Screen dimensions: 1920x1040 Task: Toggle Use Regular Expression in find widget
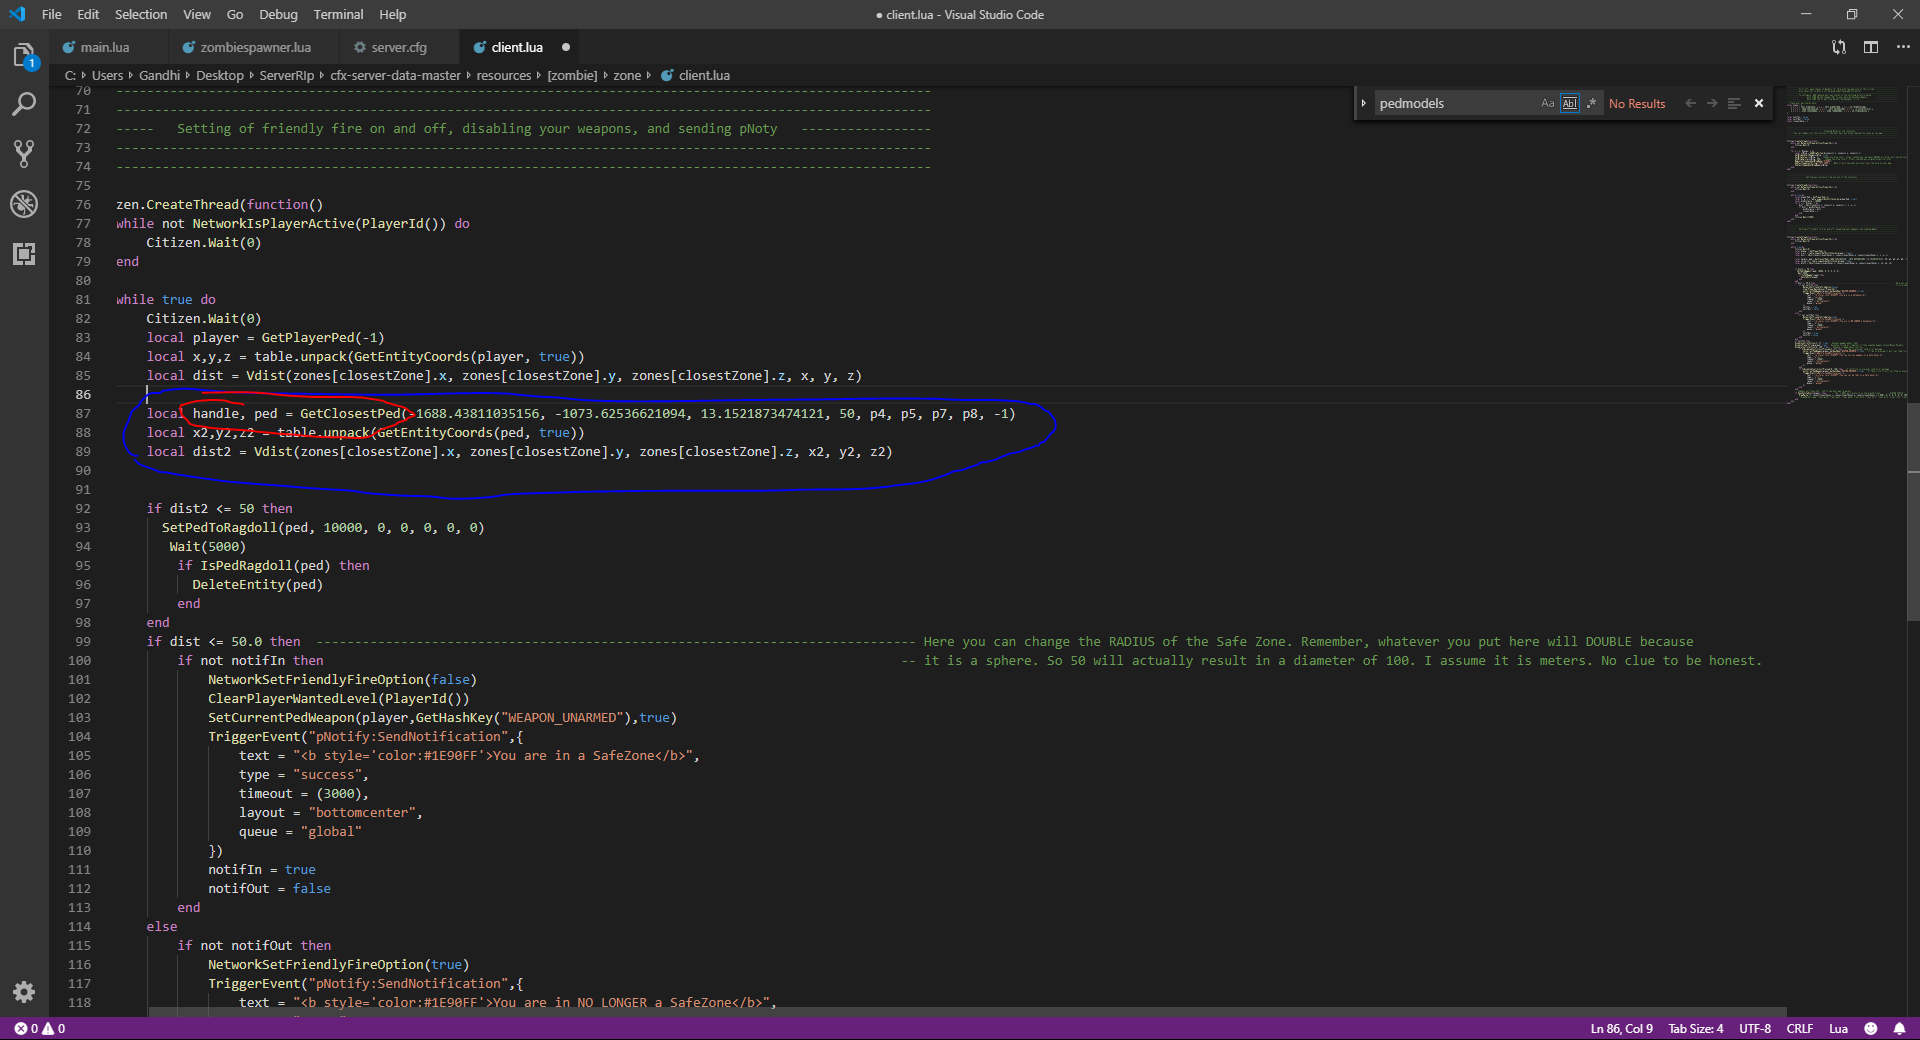[1591, 103]
